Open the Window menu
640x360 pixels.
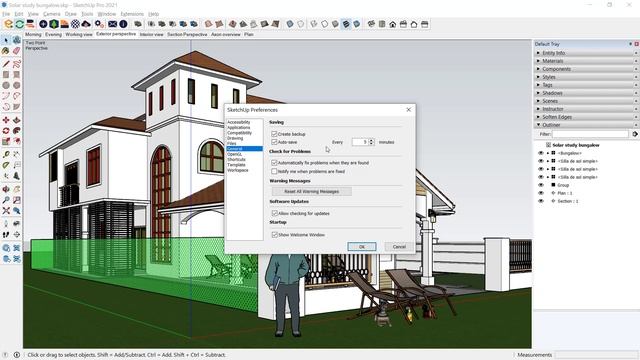tap(107, 14)
